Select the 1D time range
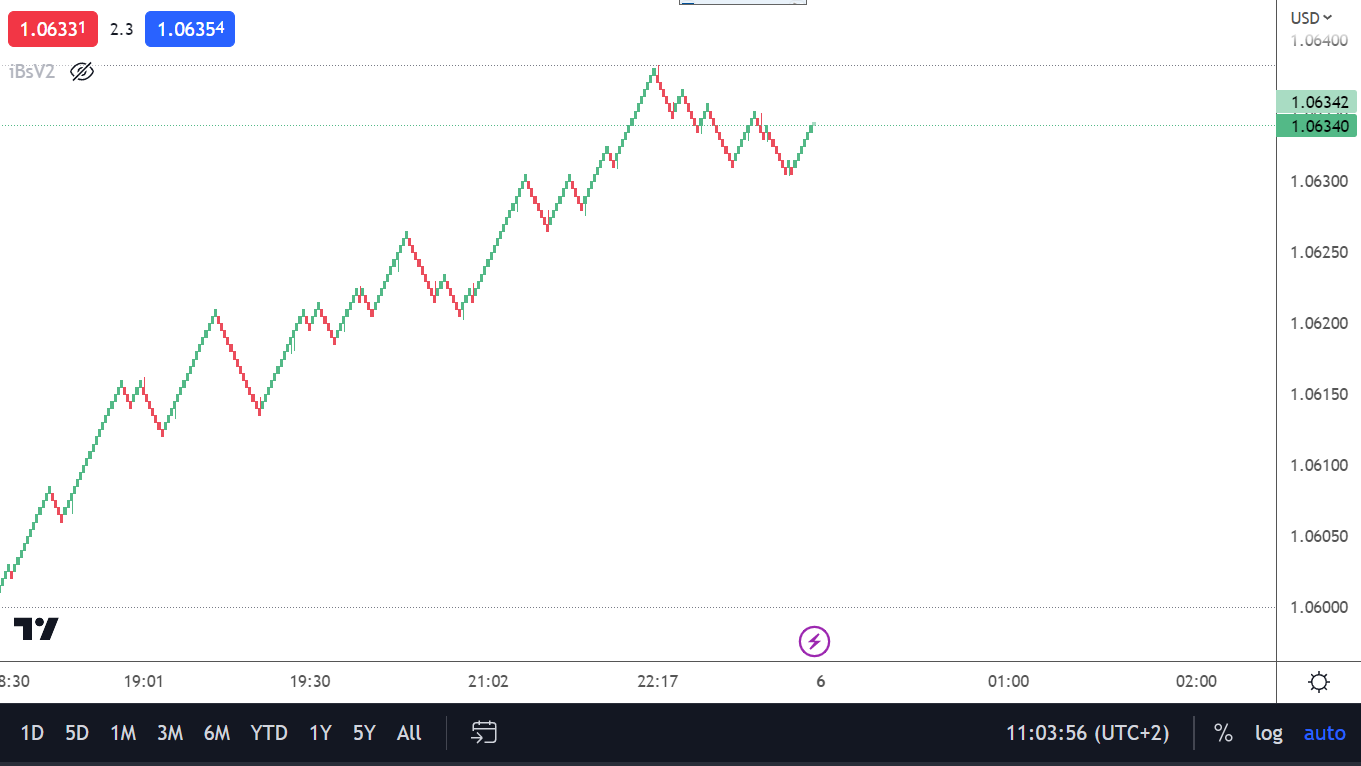The width and height of the screenshot is (1361, 766). [32, 733]
